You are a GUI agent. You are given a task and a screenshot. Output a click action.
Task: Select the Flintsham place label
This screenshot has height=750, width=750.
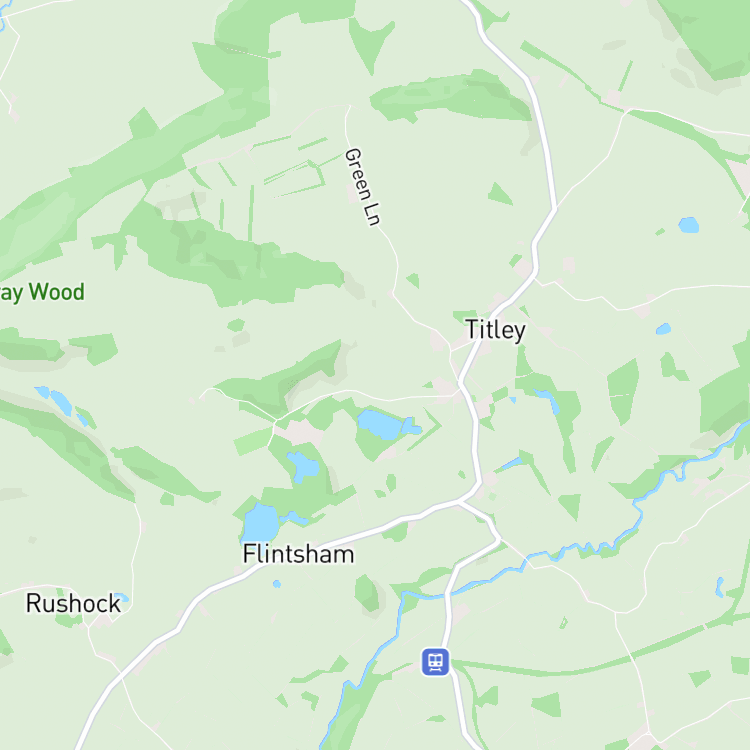298,554
